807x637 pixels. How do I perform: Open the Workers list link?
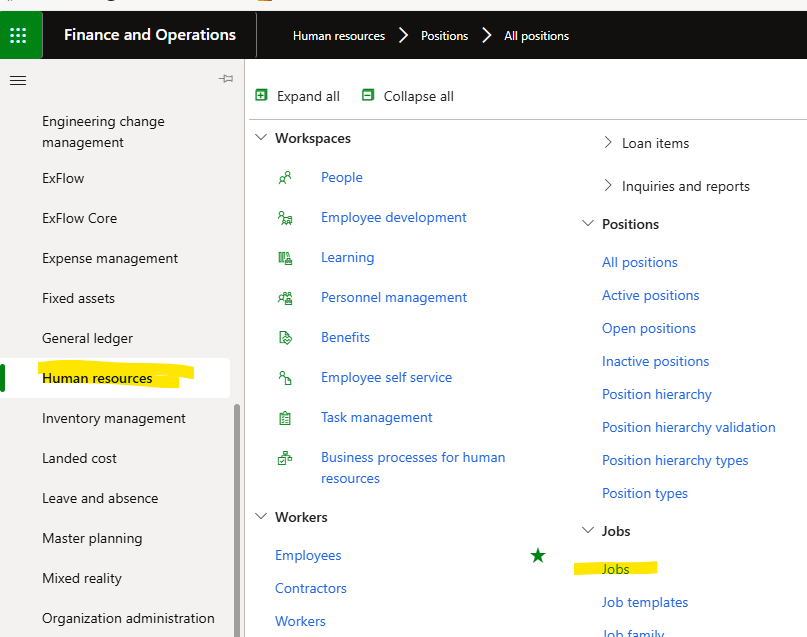tap(300, 622)
